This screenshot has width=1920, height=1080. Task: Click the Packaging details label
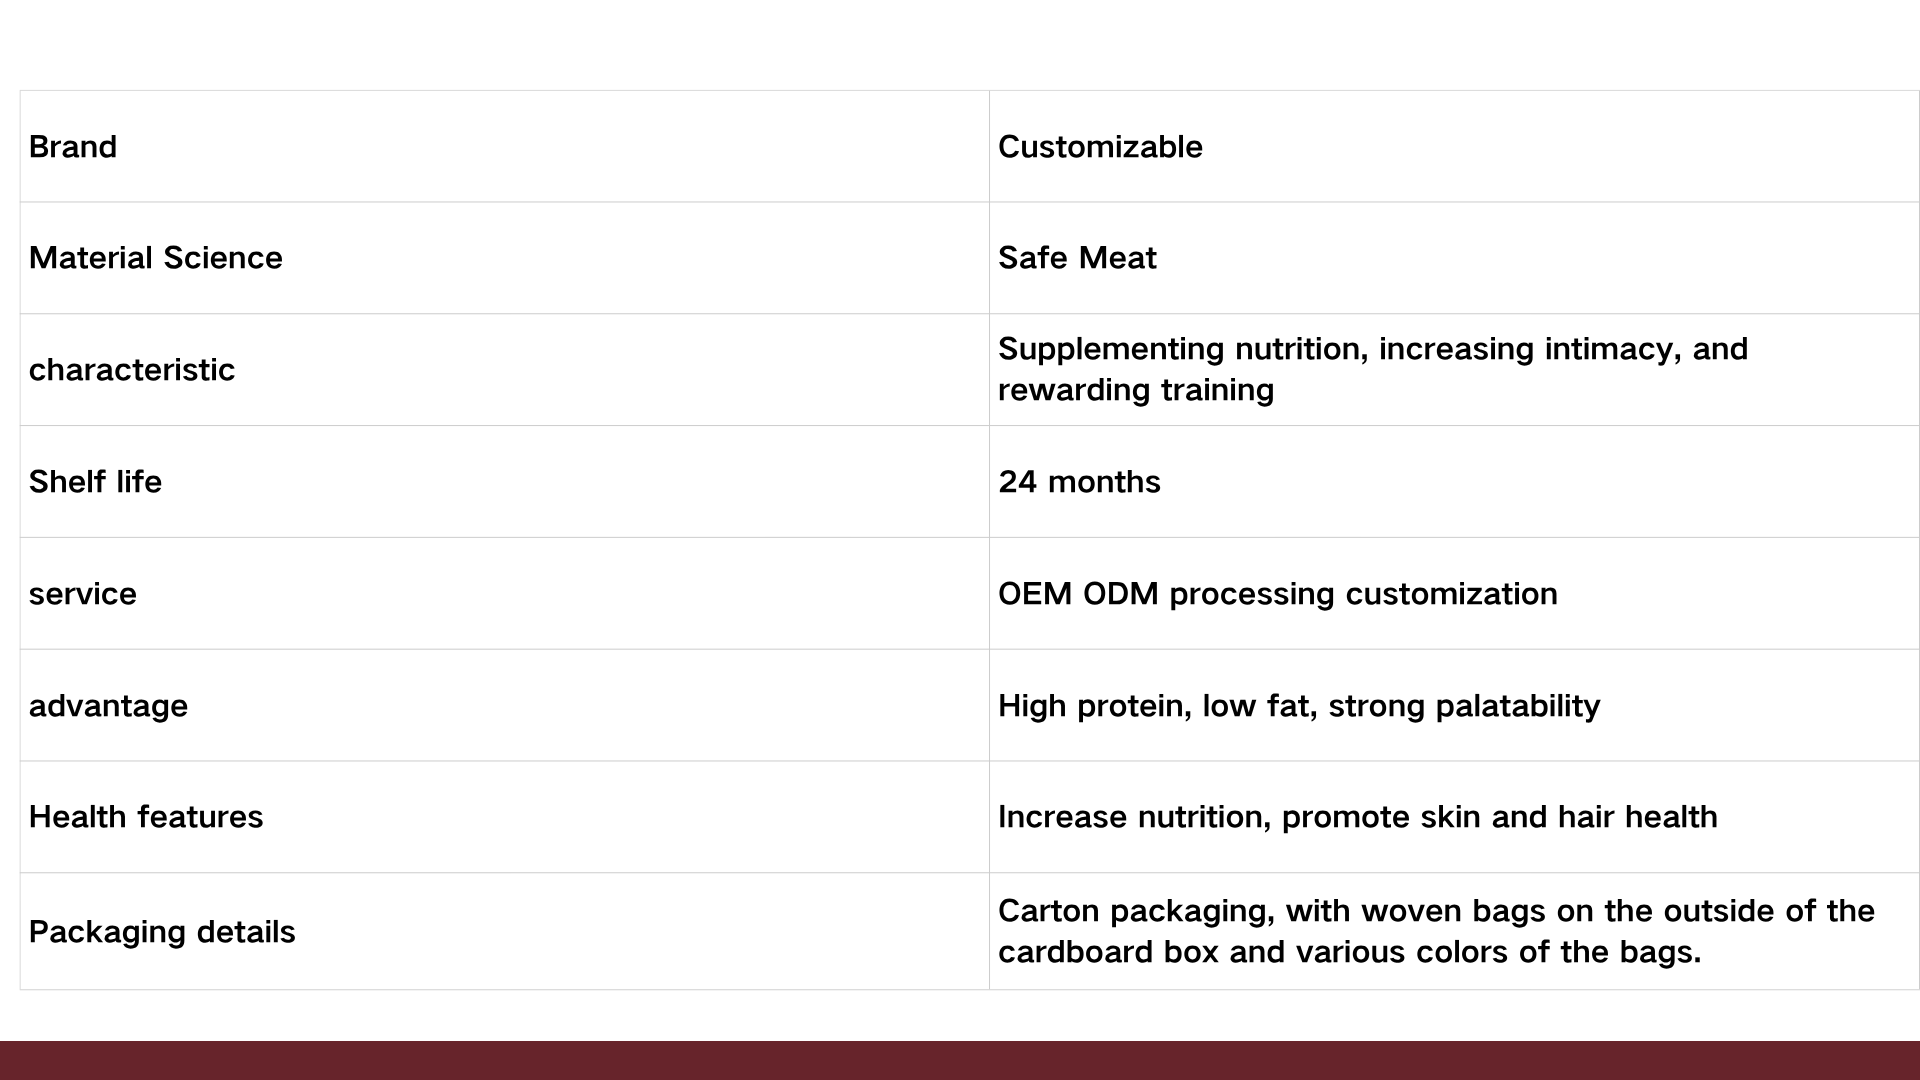pos(162,932)
